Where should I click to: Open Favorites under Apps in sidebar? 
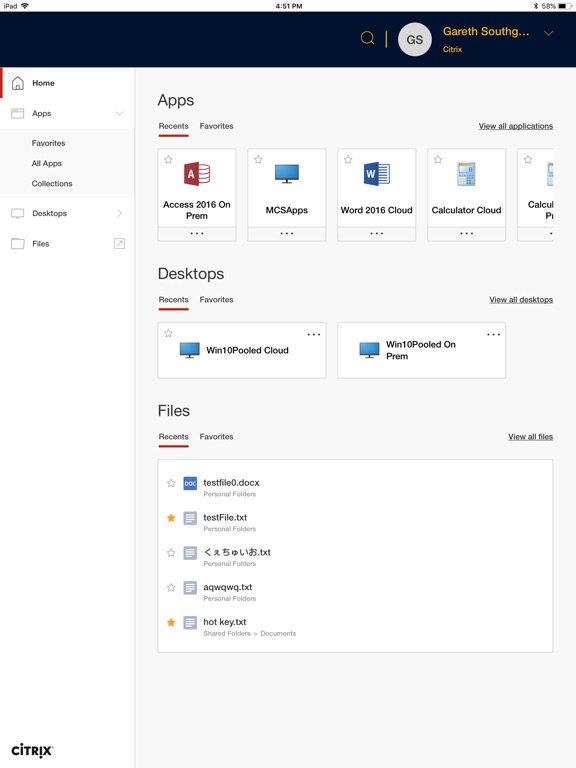click(48, 143)
